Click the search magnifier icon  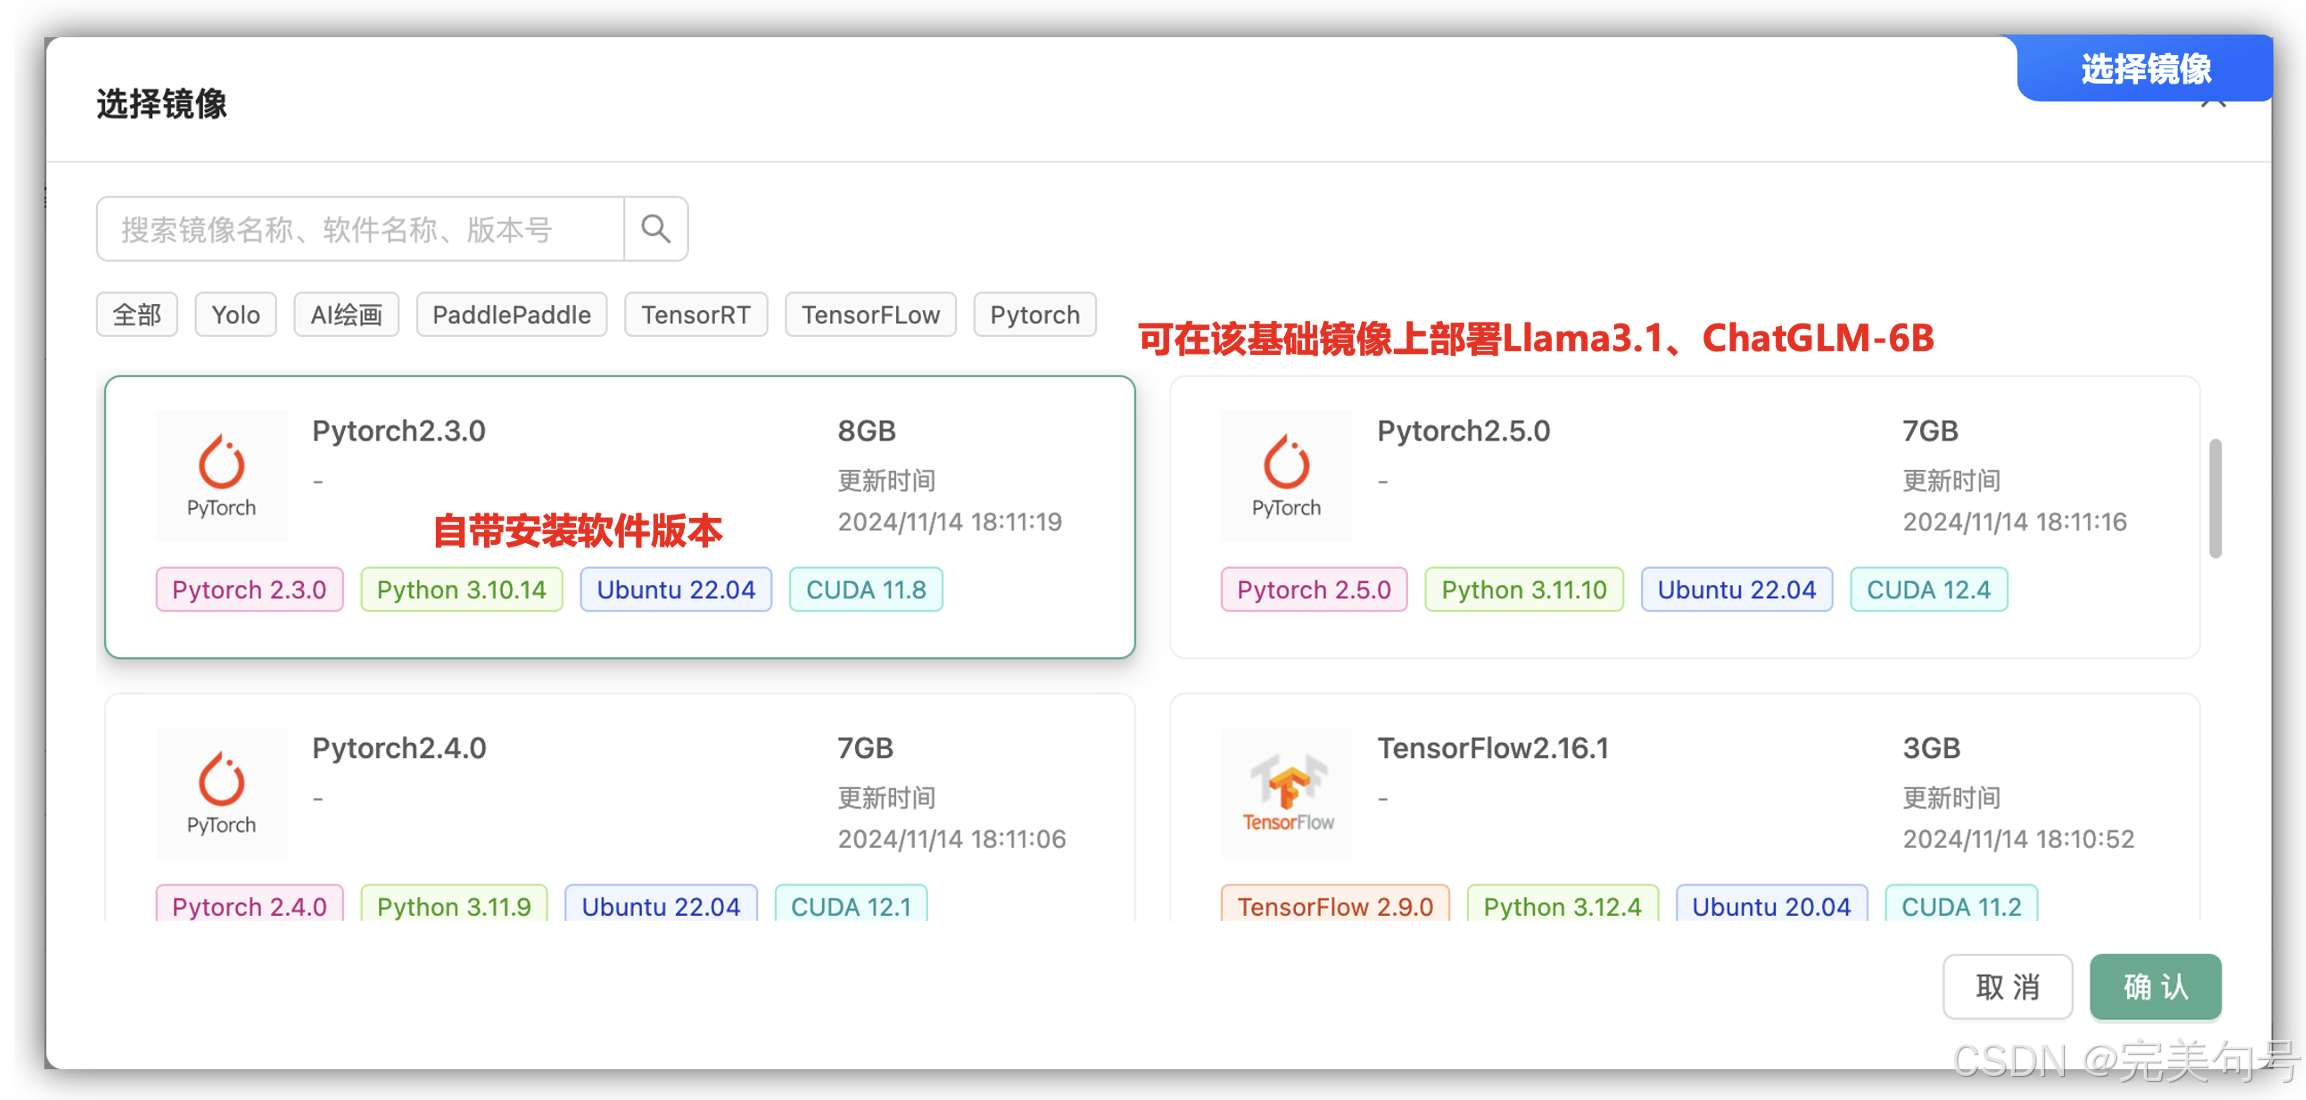(x=655, y=229)
